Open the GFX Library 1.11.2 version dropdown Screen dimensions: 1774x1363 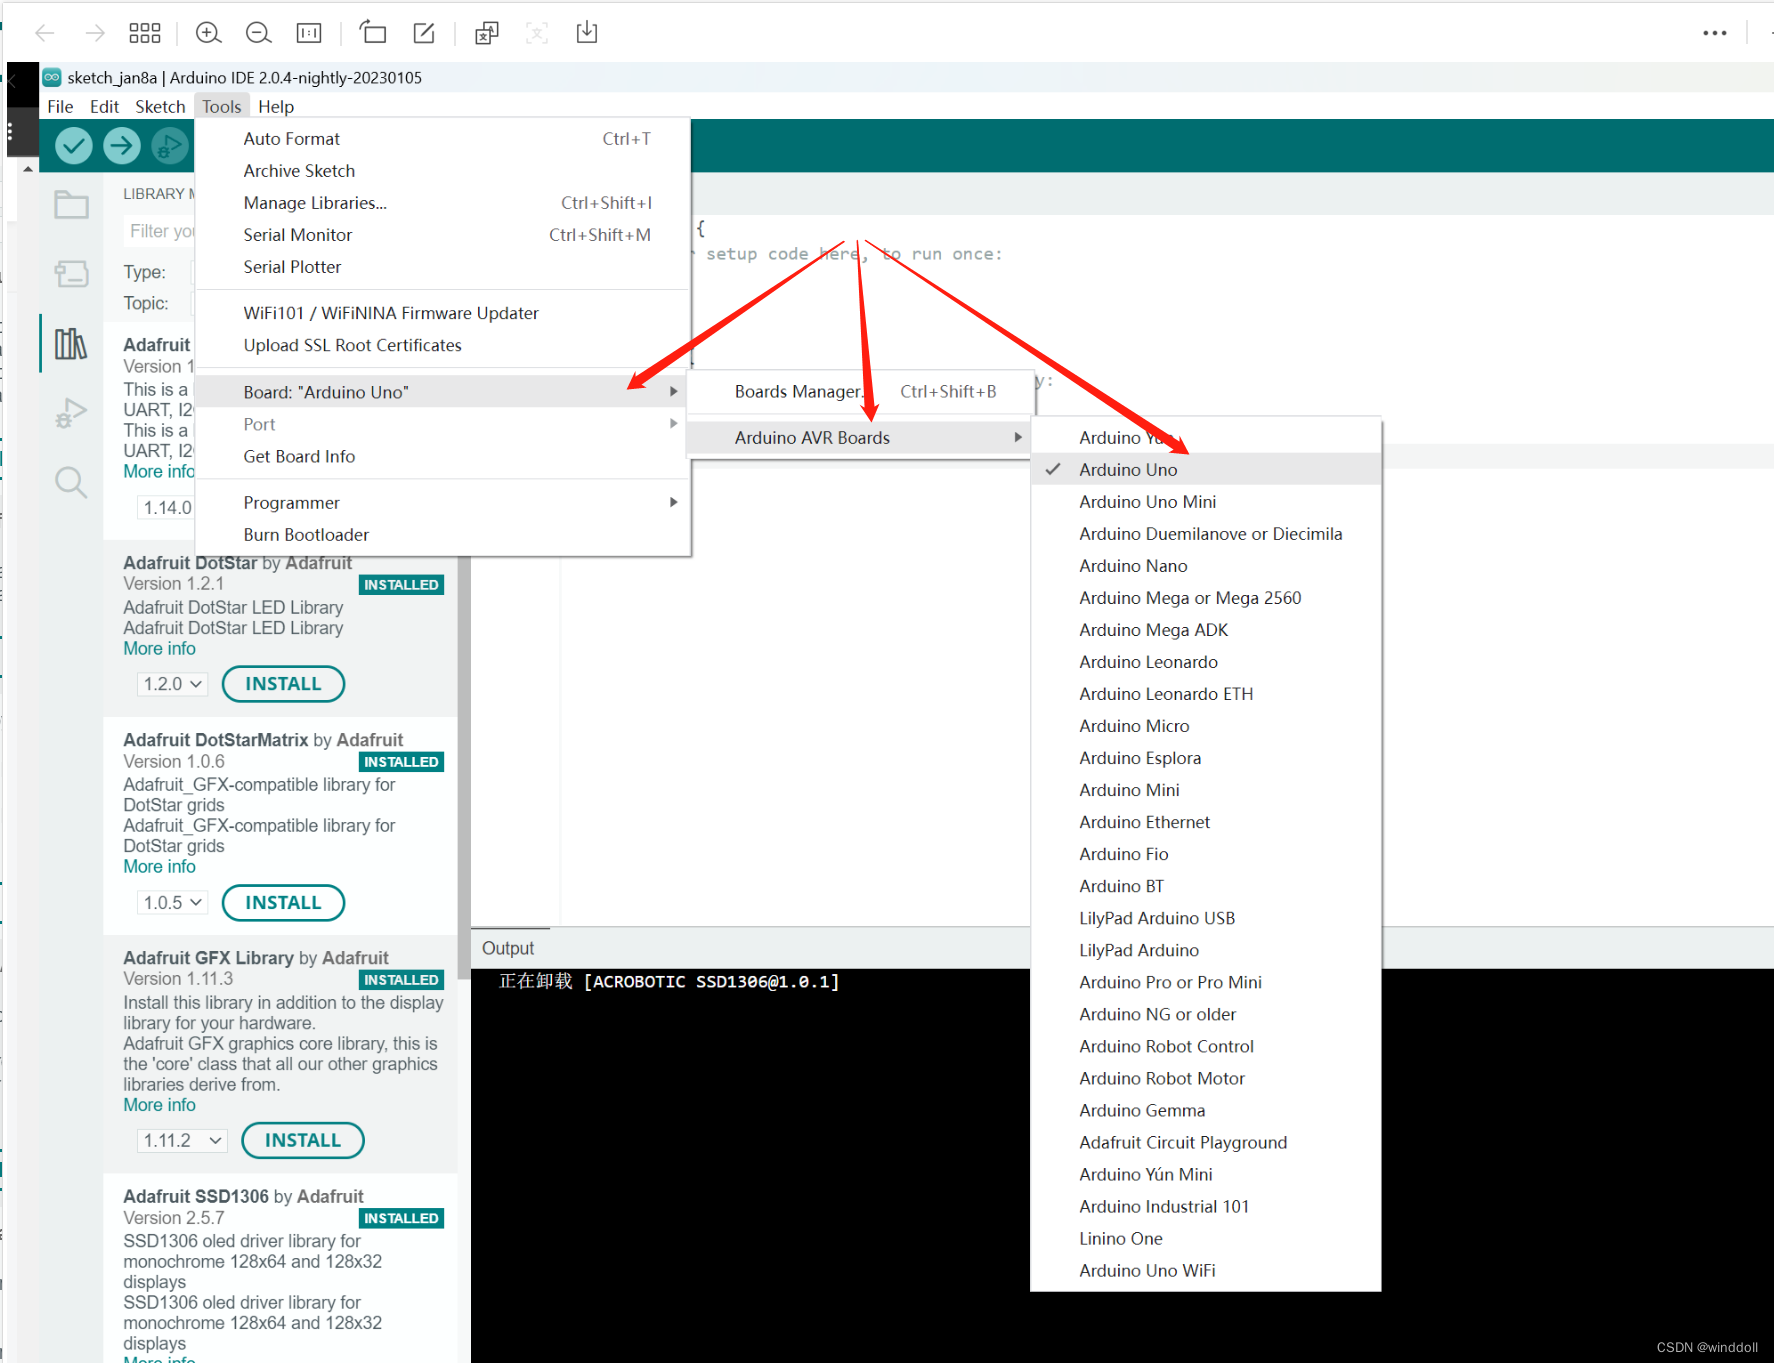point(182,1140)
